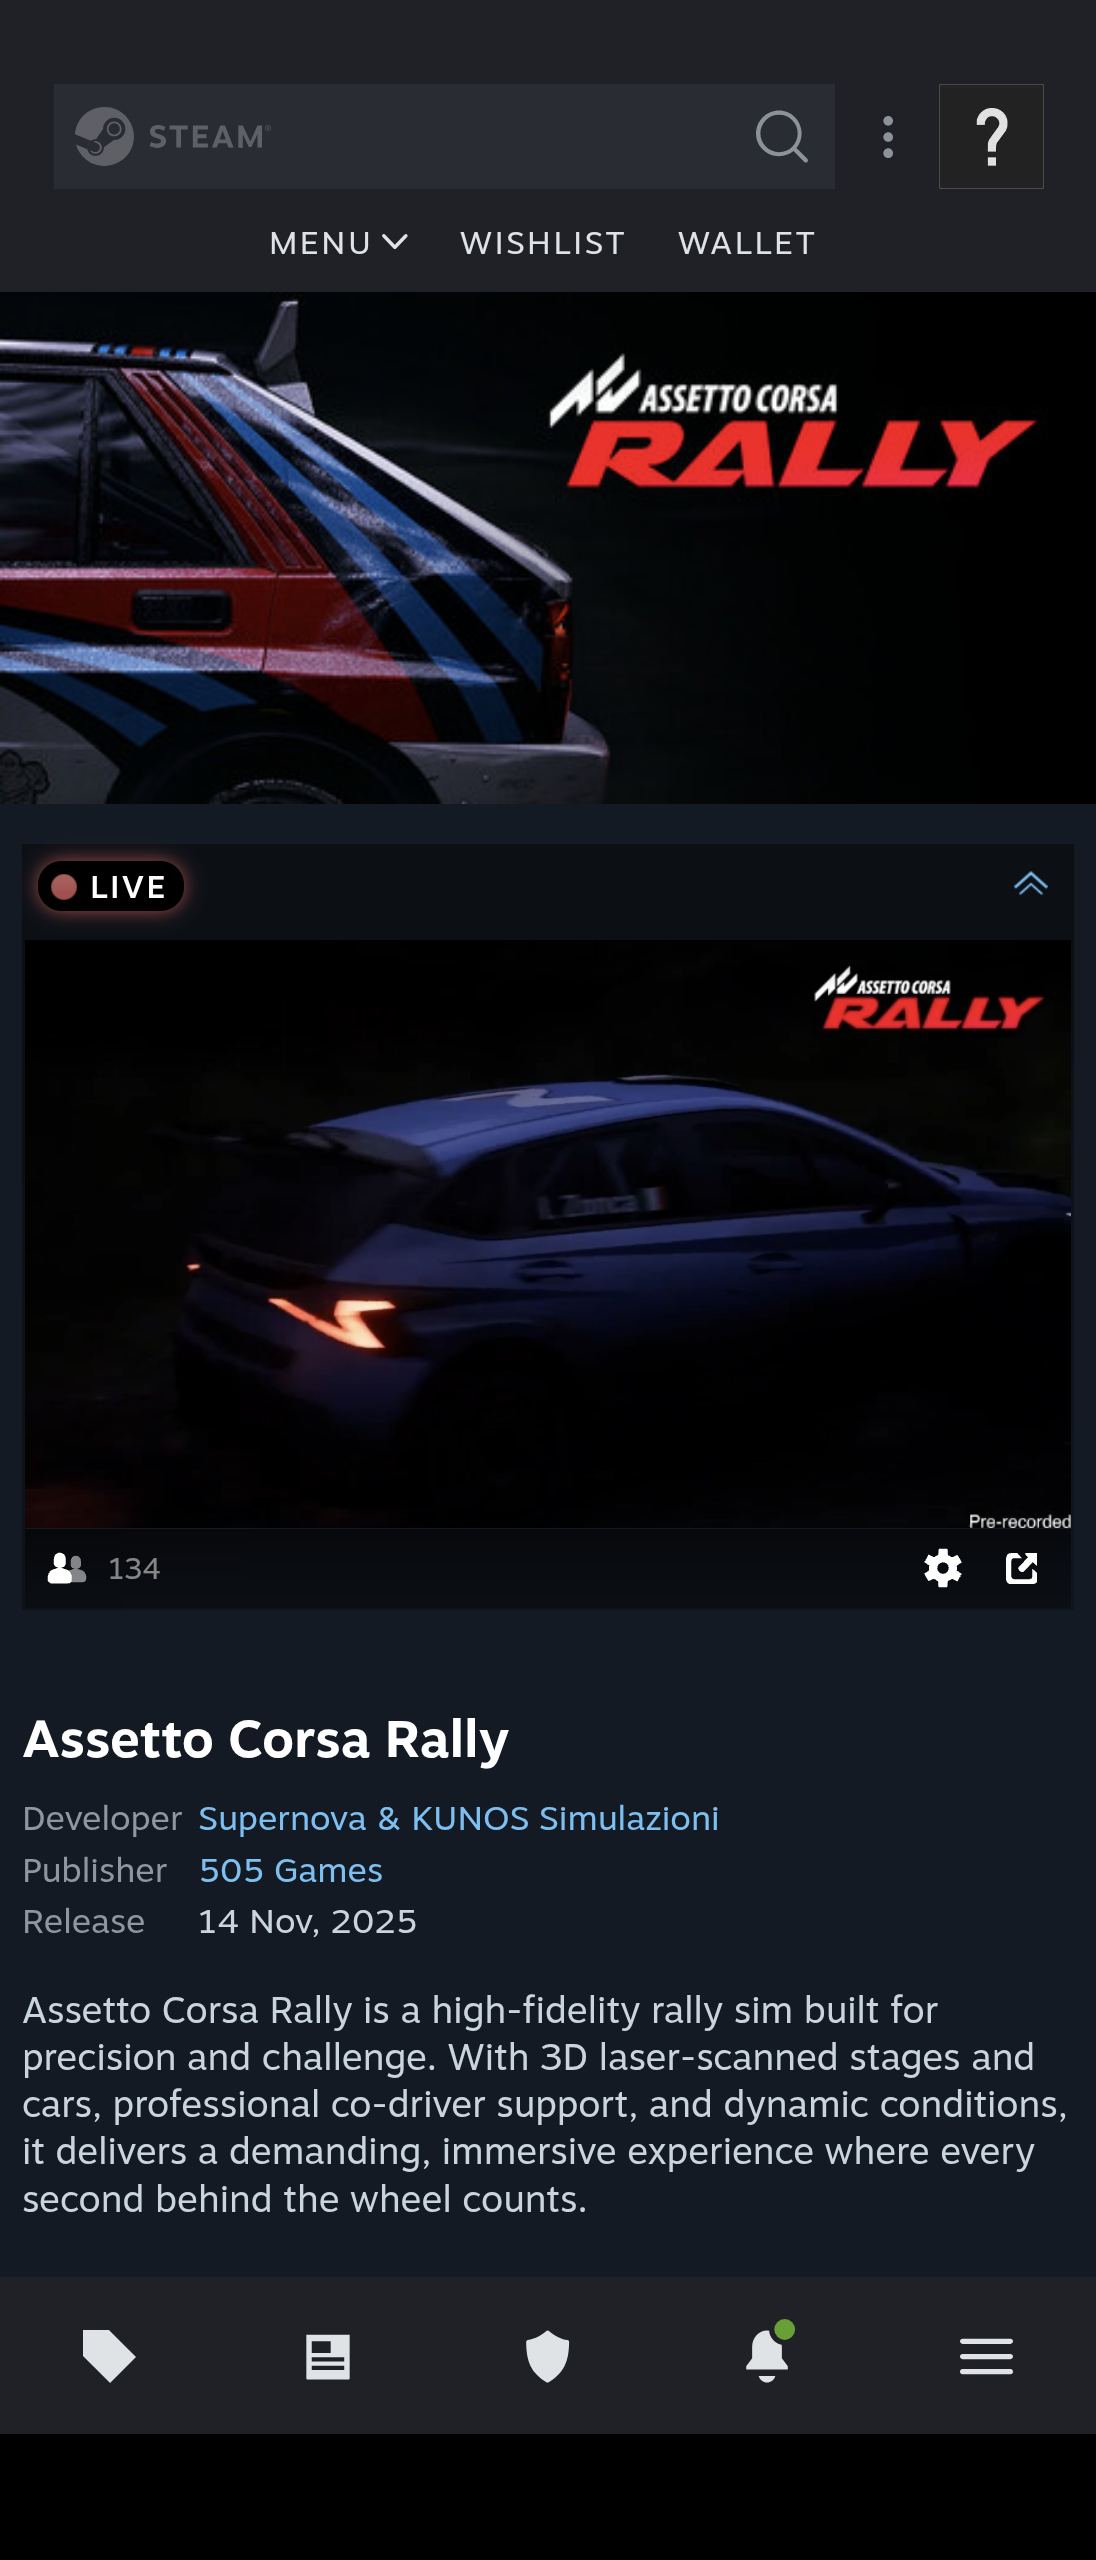
Task: Open the store tag tab
Action: click(108, 2356)
